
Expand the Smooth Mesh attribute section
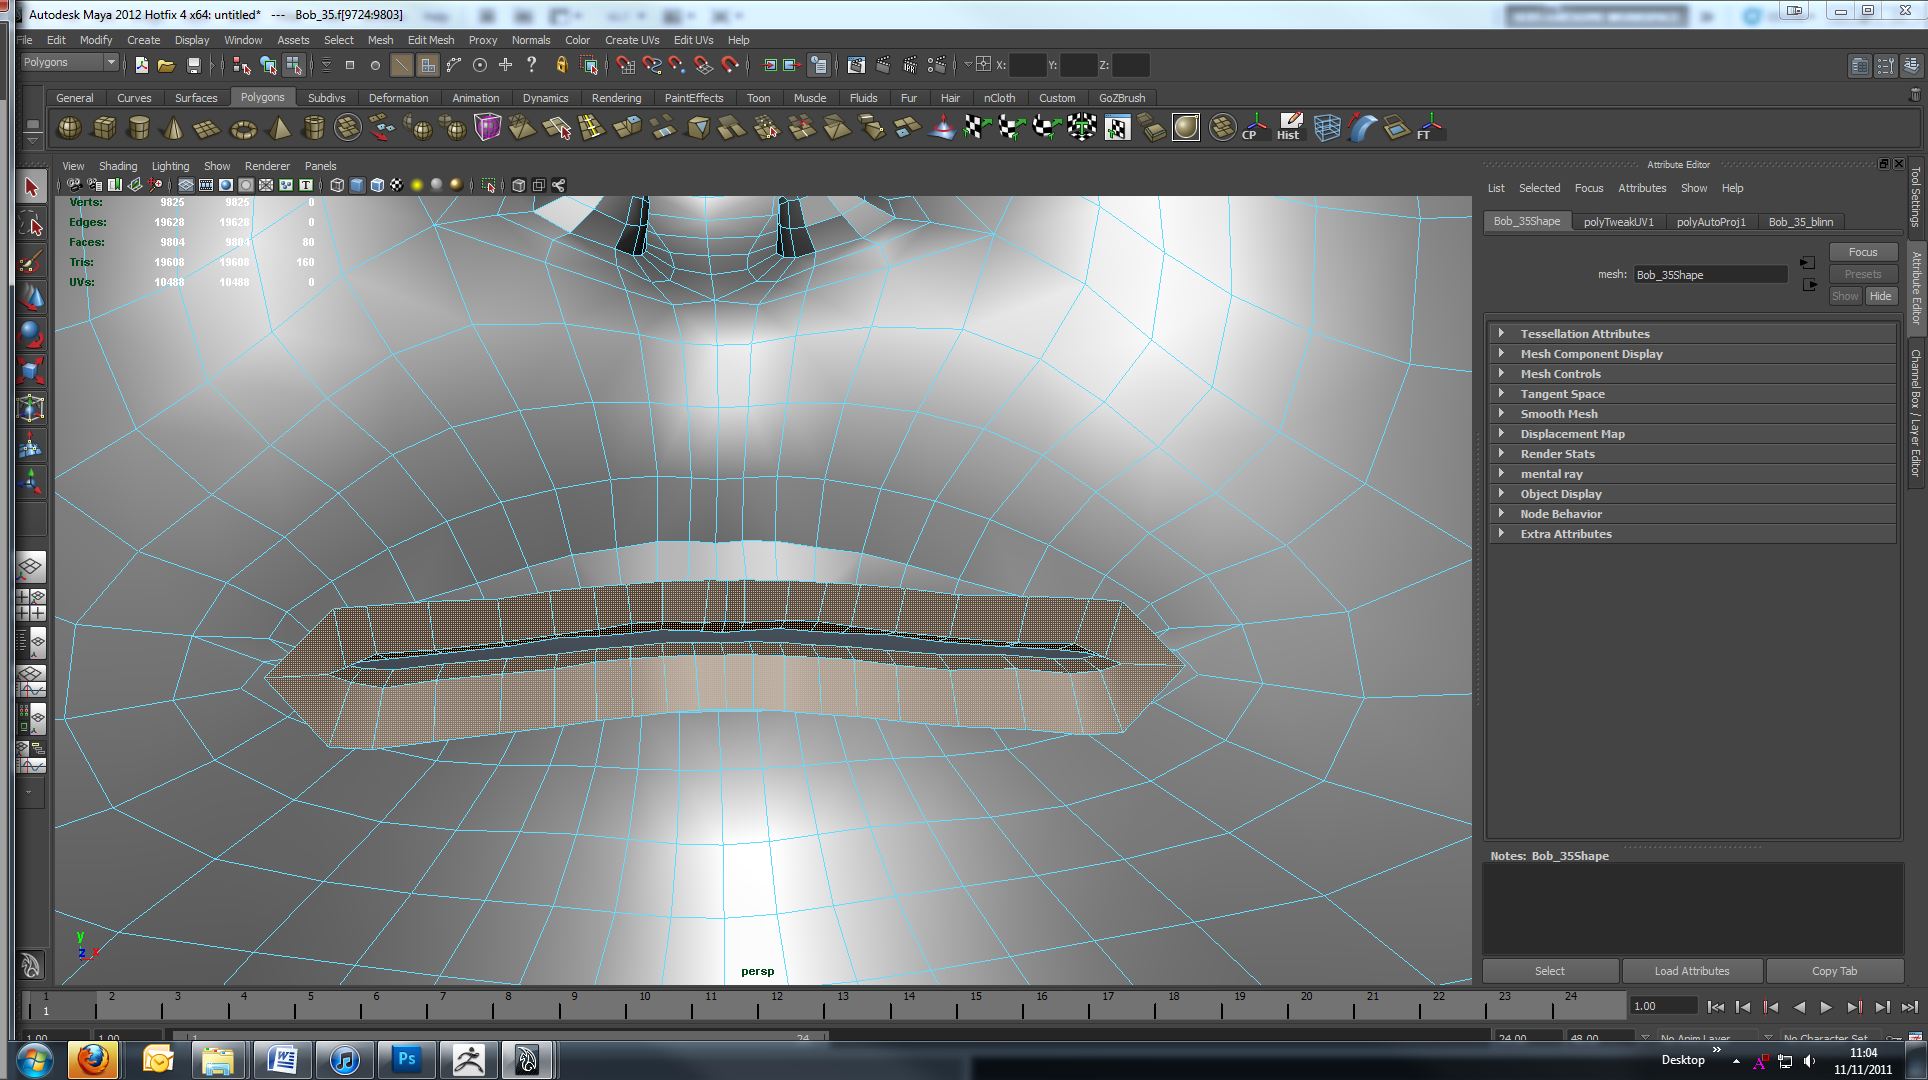tap(1558, 413)
